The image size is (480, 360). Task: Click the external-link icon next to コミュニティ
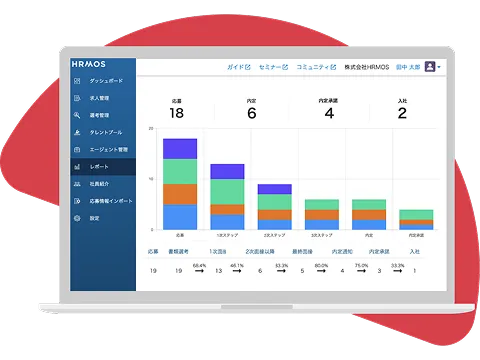(x=333, y=67)
